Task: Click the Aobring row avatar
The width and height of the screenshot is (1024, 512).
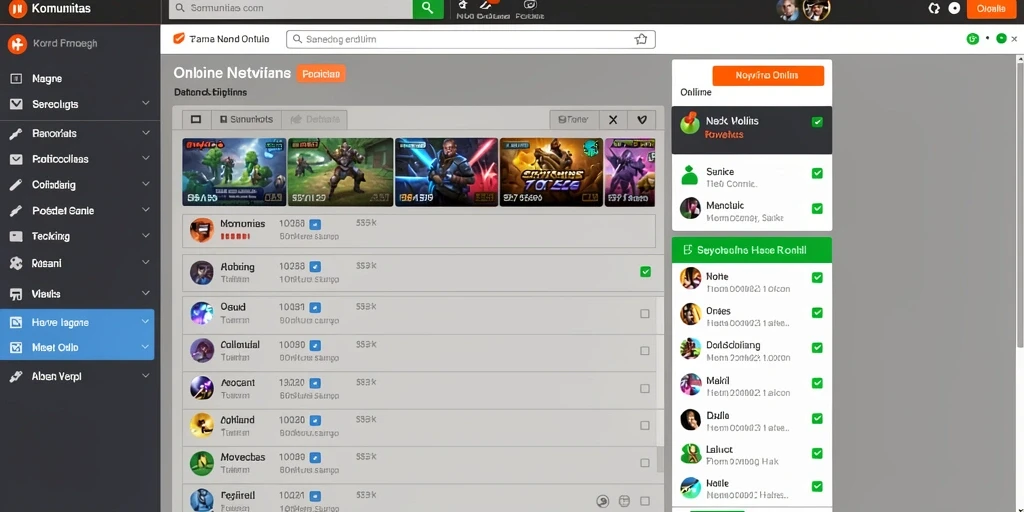Action: (x=202, y=272)
